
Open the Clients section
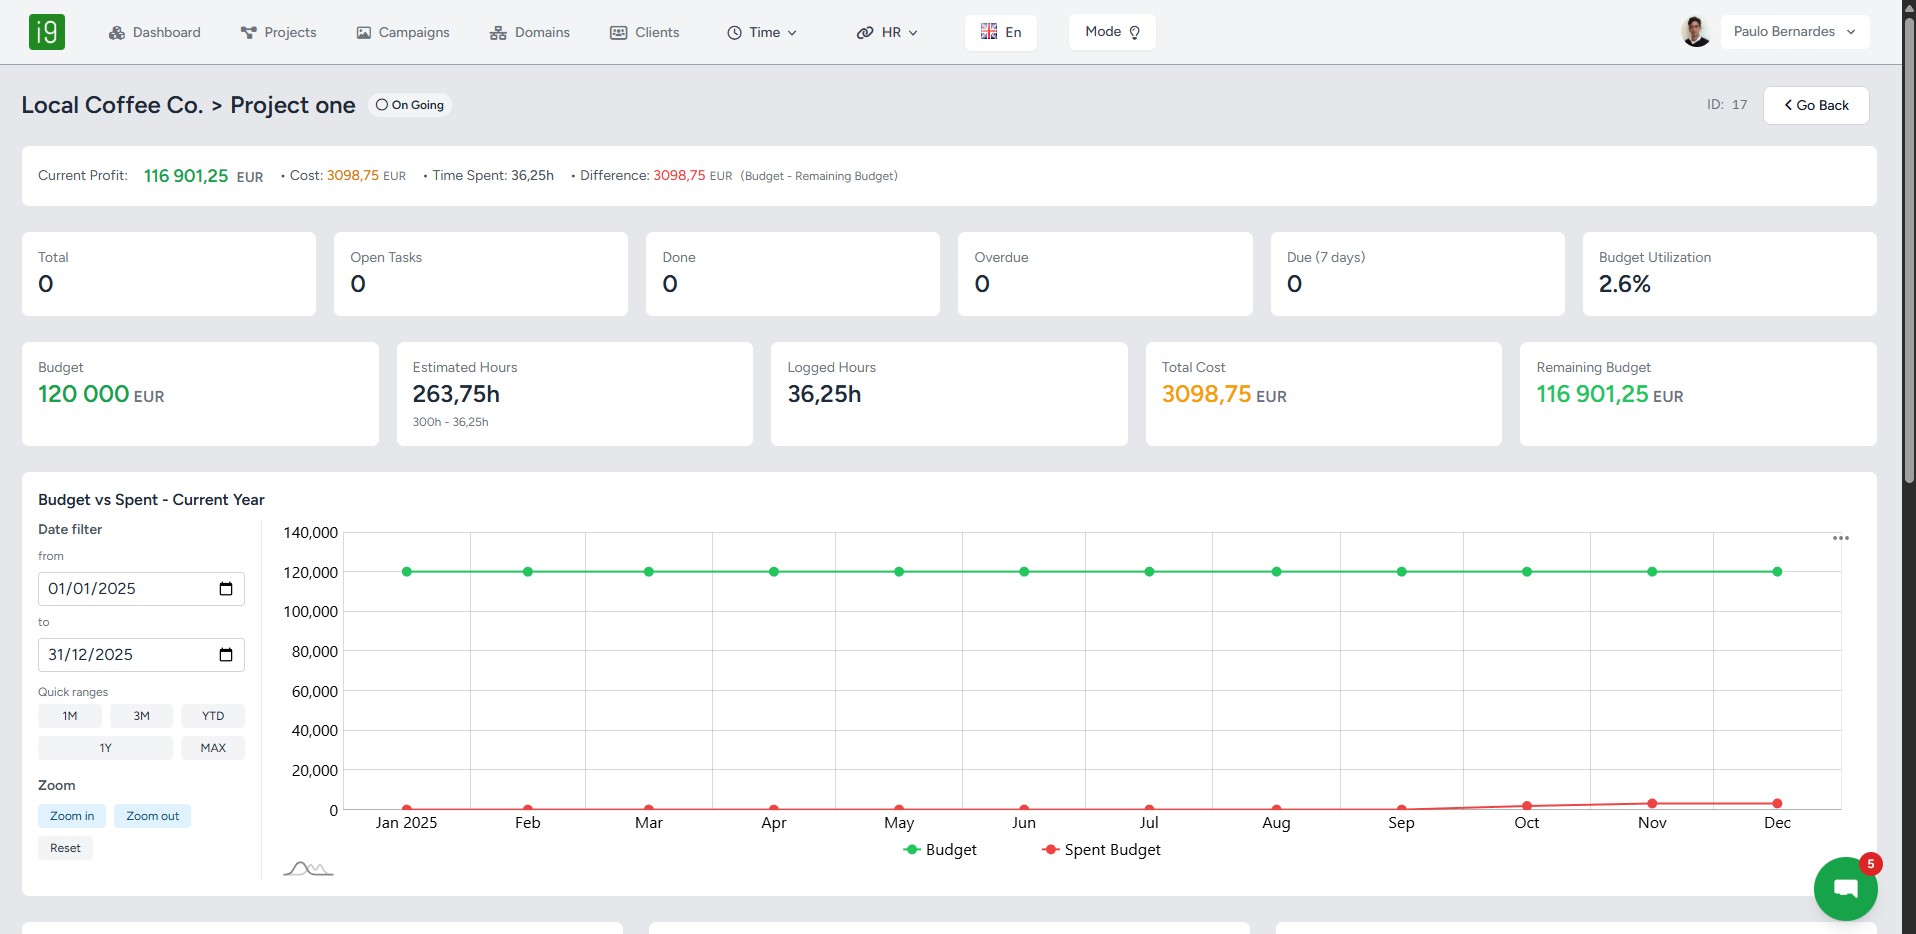coord(645,32)
